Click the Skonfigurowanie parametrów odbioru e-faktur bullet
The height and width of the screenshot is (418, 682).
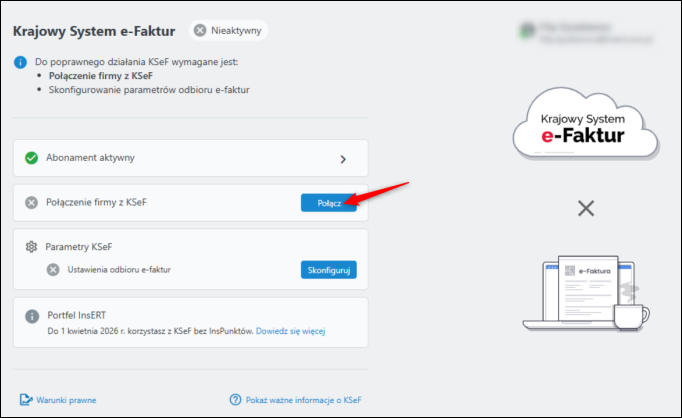[x=149, y=90]
